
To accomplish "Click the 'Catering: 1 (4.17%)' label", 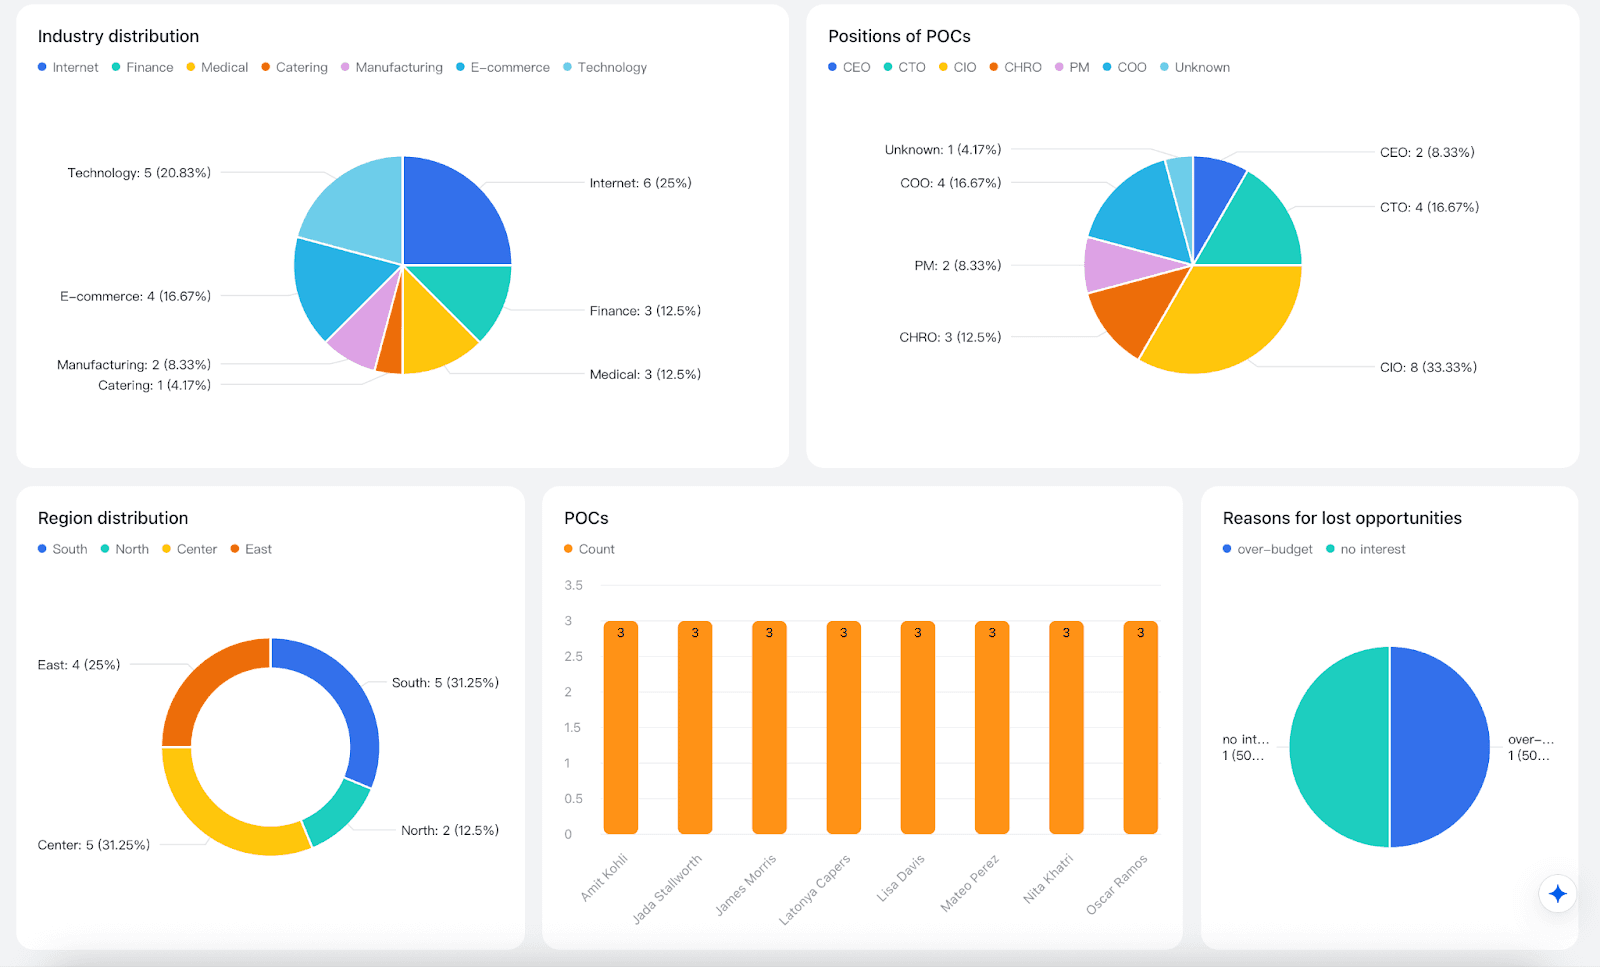I will (x=154, y=385).
